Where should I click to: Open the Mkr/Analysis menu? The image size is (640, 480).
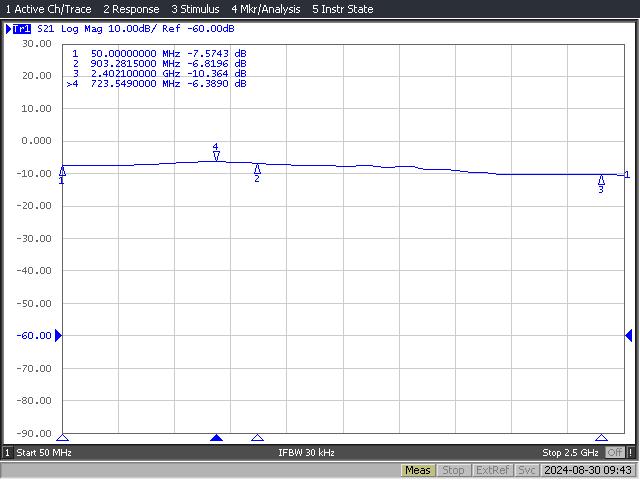click(266, 9)
